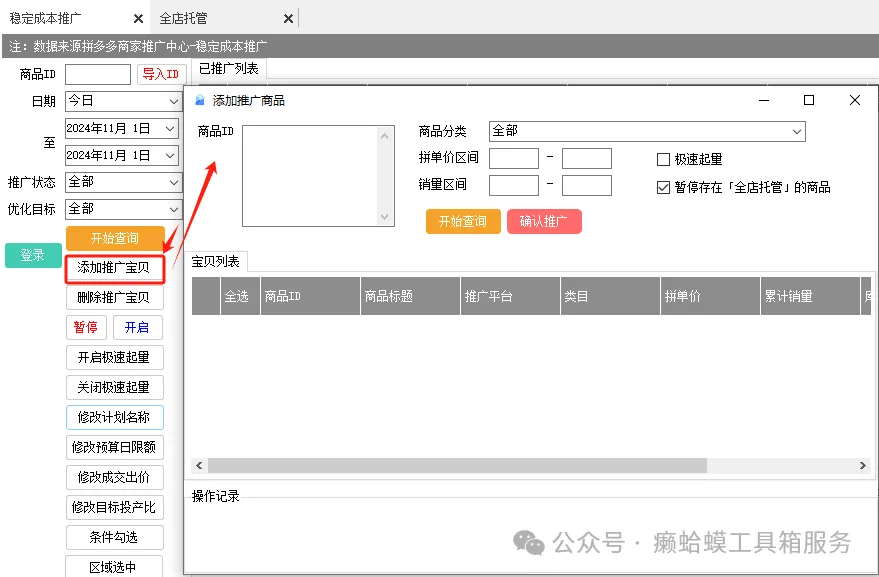Screen dimensions: 879x577
Task: Click the 导入ID button
Action: click(x=161, y=74)
